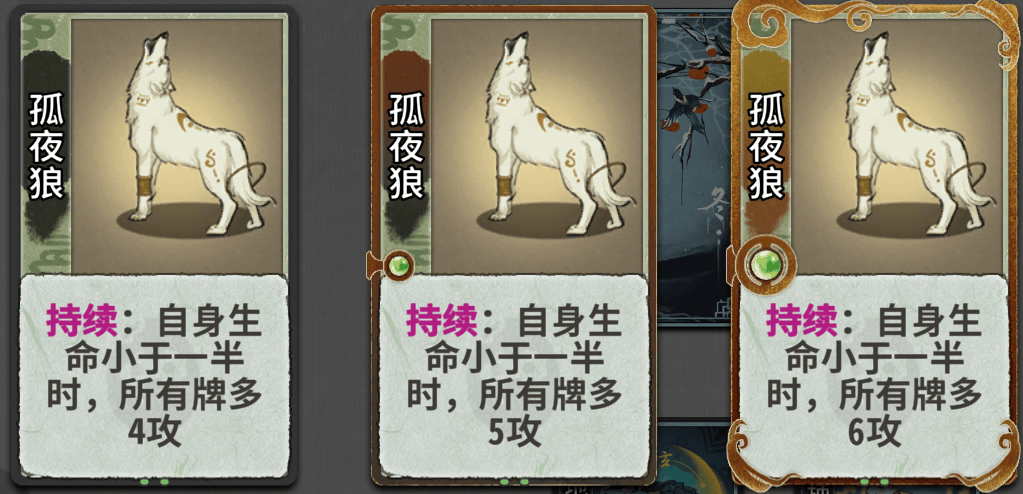
Task: Open the description box ending in 6攻
Action: tap(874, 377)
